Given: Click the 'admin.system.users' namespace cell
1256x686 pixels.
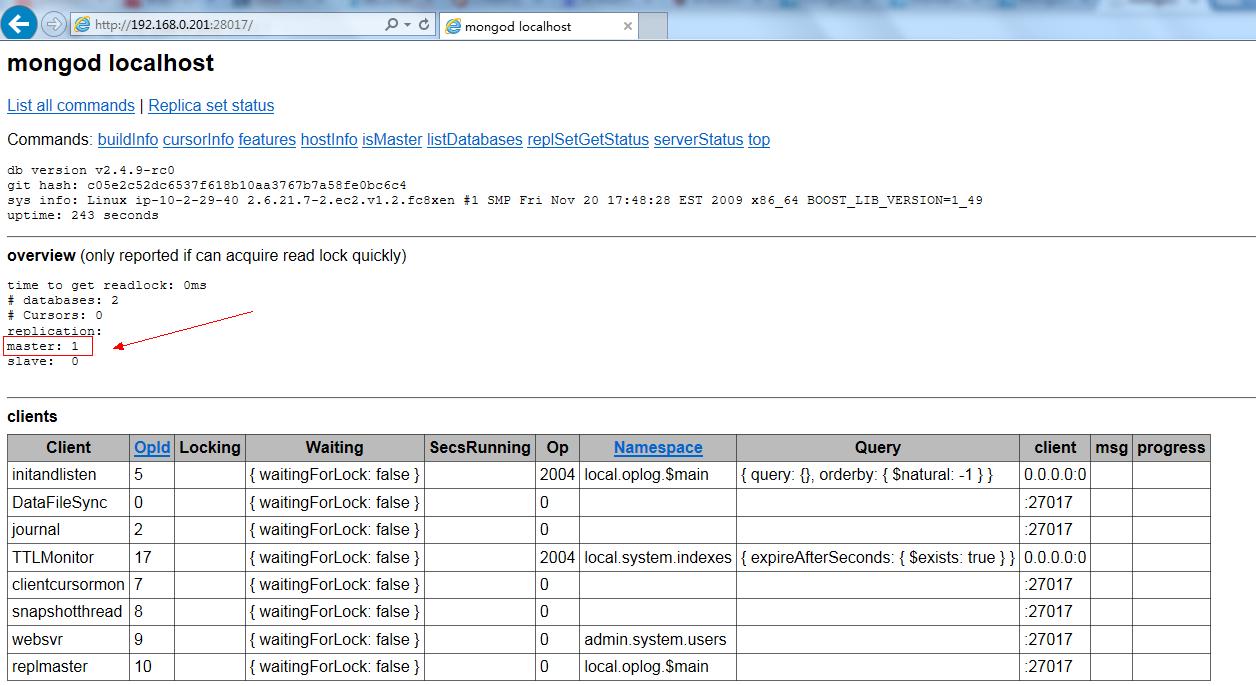Looking at the screenshot, I should tap(658, 639).
